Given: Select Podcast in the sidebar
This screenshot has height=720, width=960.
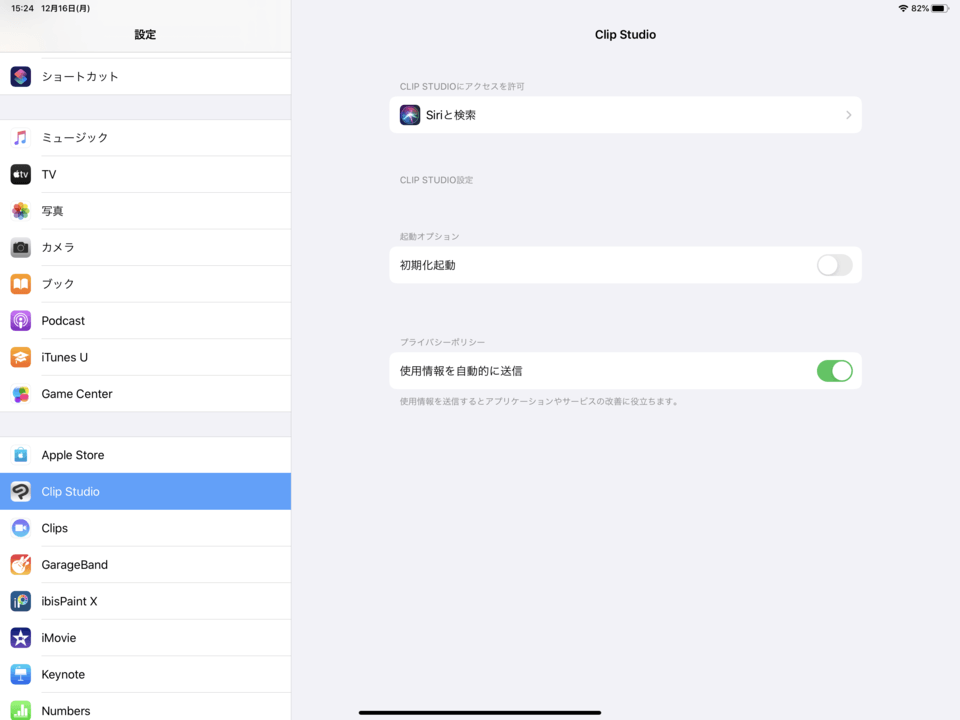Looking at the screenshot, I should coord(146,321).
